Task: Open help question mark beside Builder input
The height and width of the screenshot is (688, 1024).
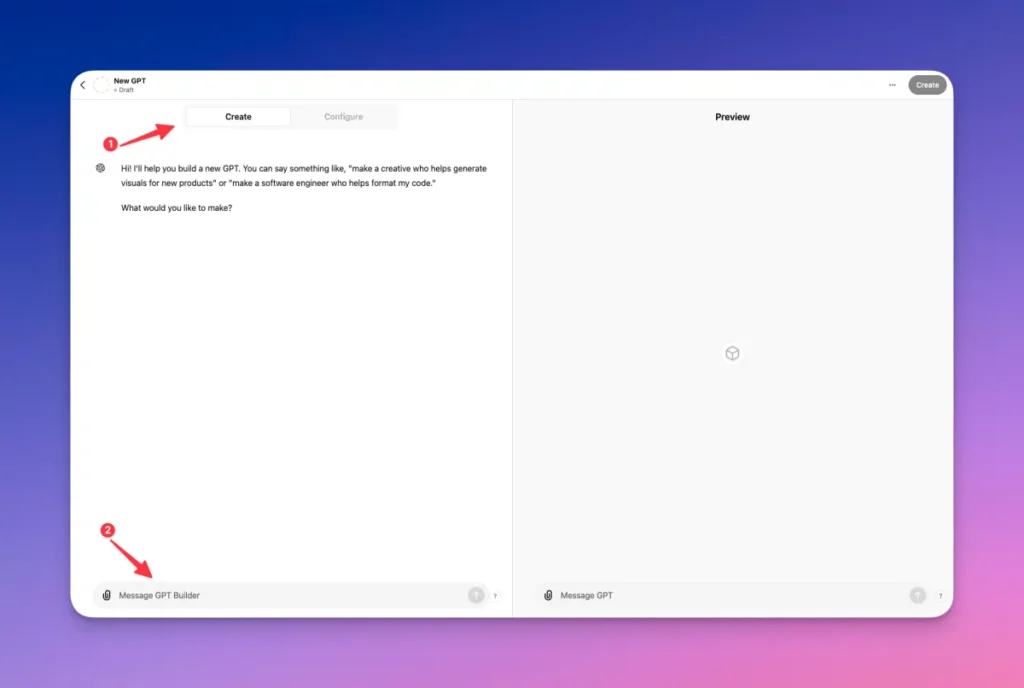Action: 495,596
